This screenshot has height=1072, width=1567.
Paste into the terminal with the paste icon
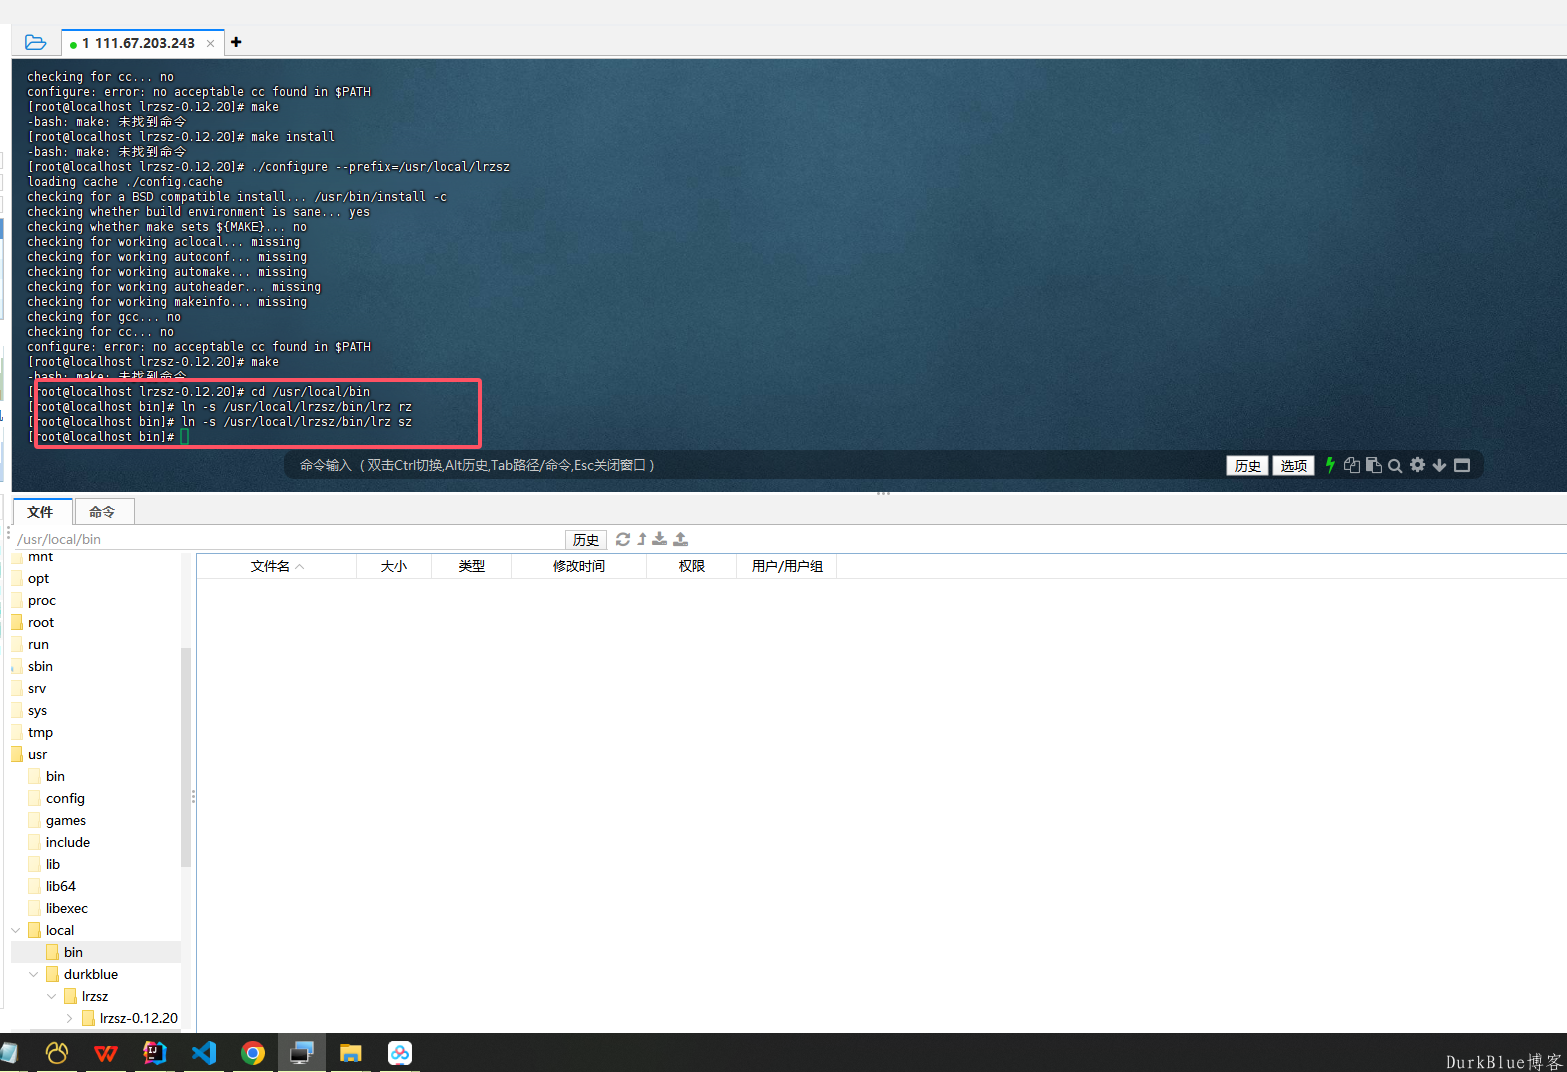1374,465
